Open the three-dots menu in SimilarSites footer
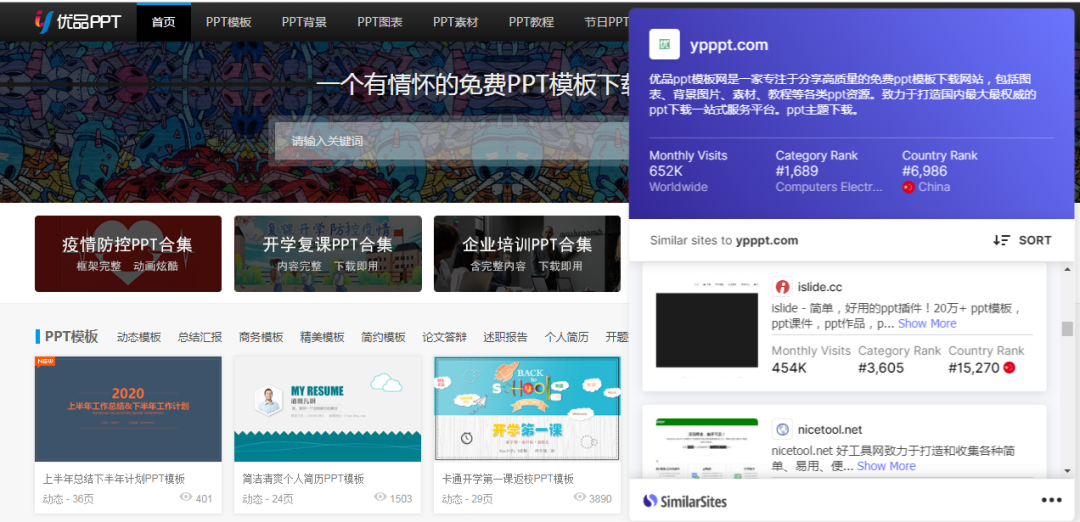The width and height of the screenshot is (1080, 522). [x=1051, y=501]
